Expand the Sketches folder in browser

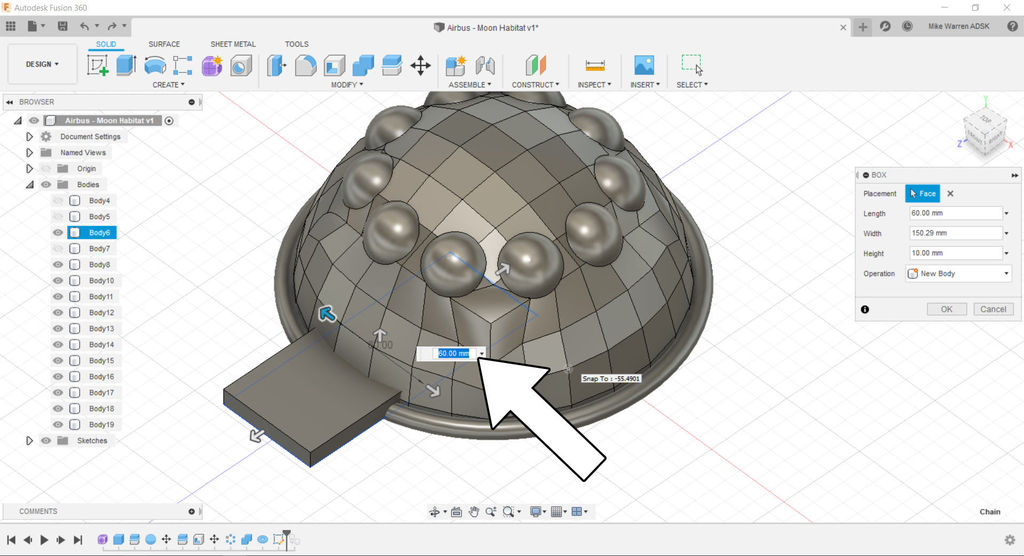tap(30, 441)
